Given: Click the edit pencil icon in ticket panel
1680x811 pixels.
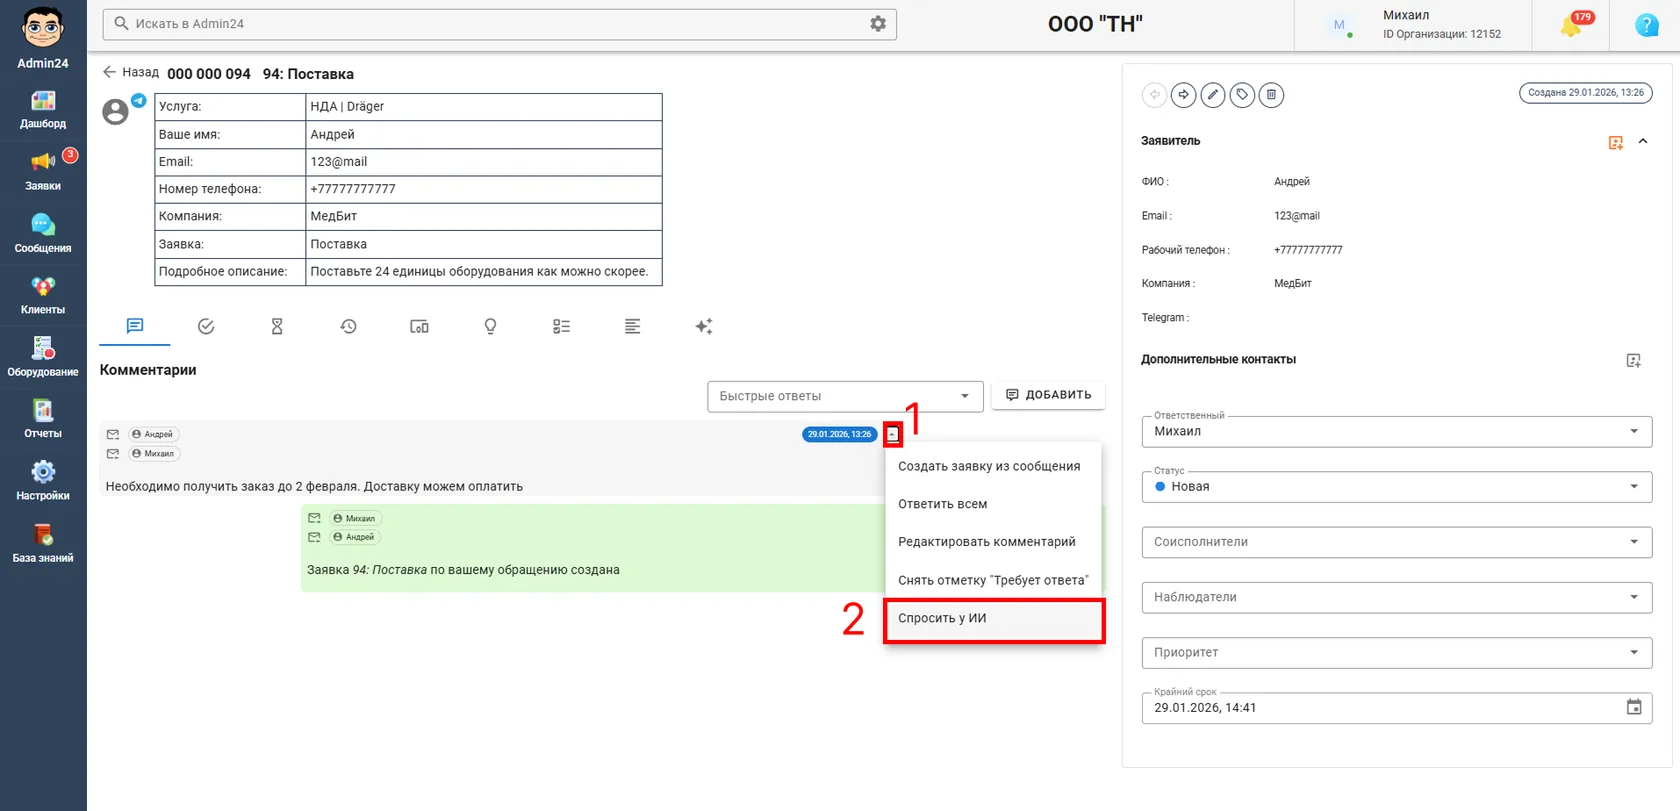Looking at the screenshot, I should point(1213,95).
